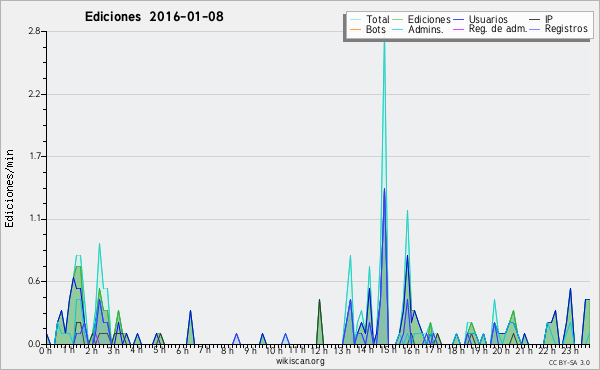Screen dimensions: 600x370
Task: Click the y-axis value 2.8
Action: tap(34, 31)
